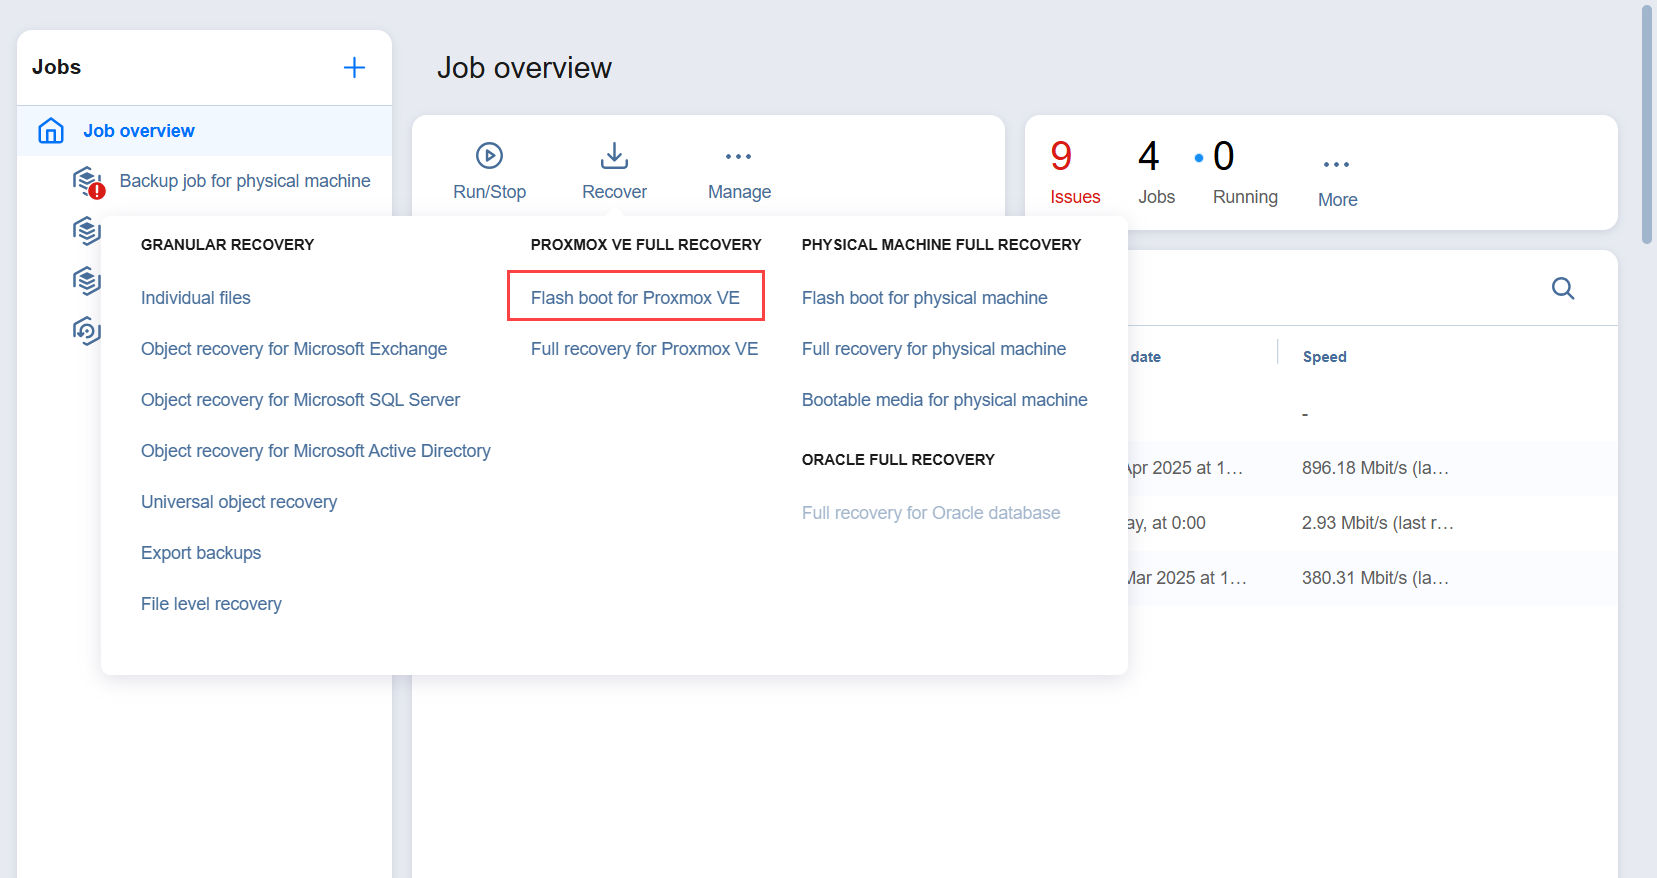Screen dimensions: 1657x878
Task: View the 9 Issues counter
Action: pos(1074,172)
